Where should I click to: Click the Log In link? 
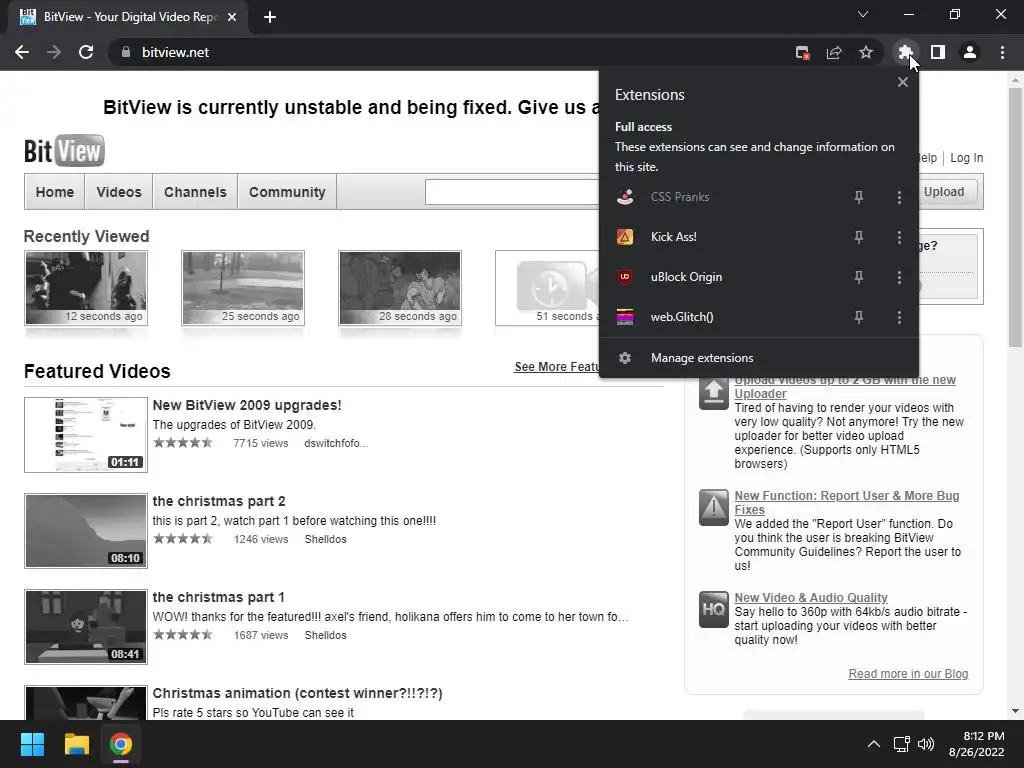tap(967, 158)
